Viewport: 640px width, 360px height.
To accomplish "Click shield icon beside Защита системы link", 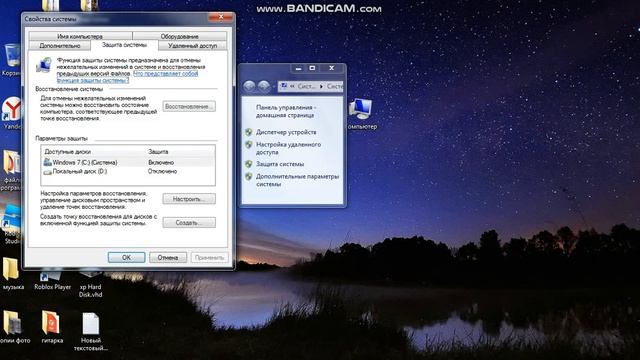I will pyautogui.click(x=249, y=164).
